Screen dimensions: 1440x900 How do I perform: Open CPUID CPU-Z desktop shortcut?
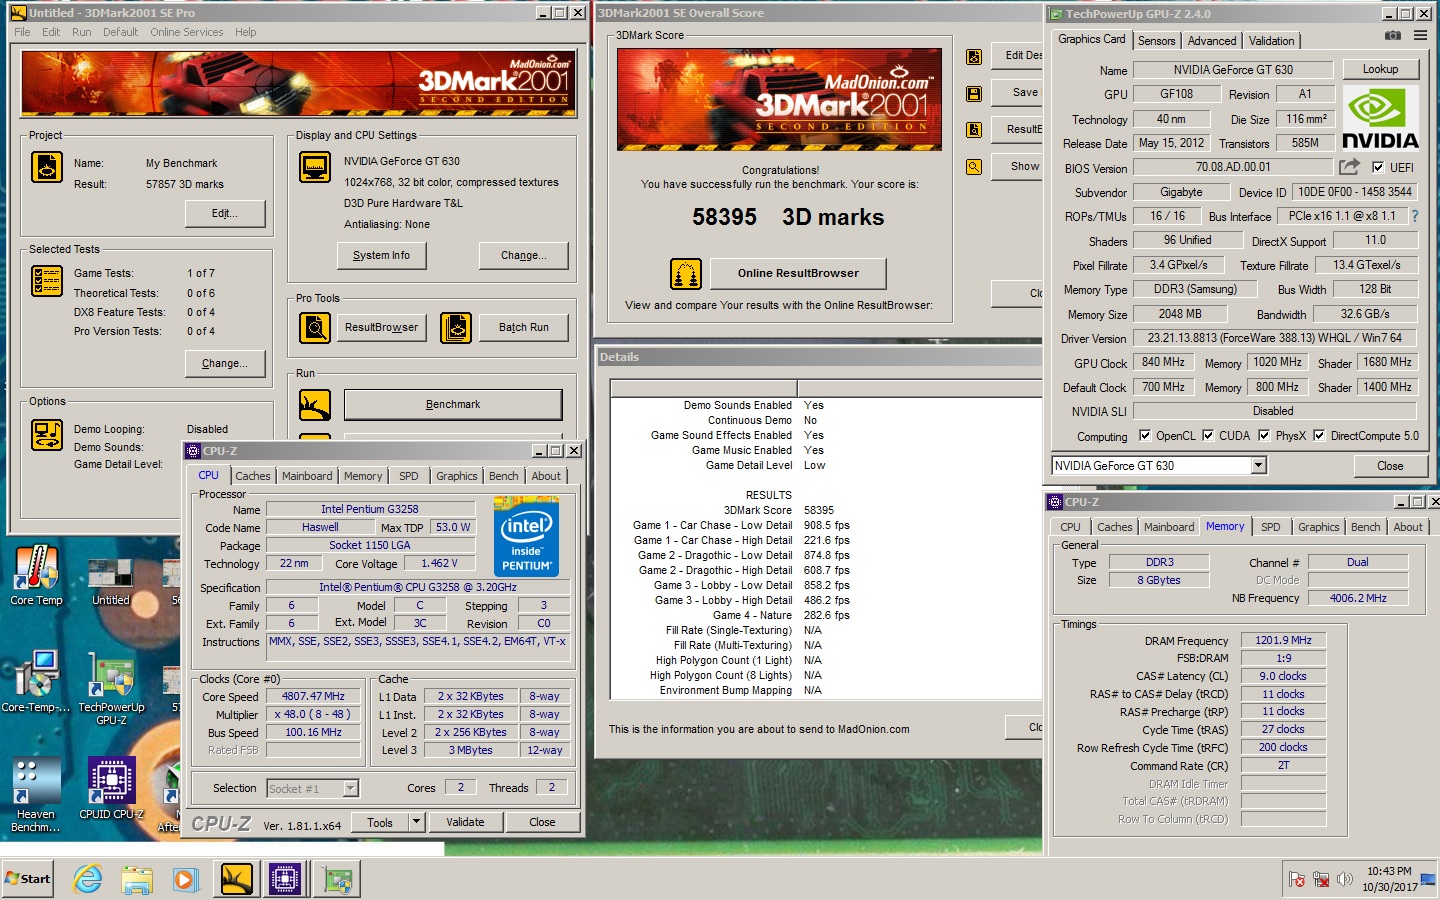[111, 789]
